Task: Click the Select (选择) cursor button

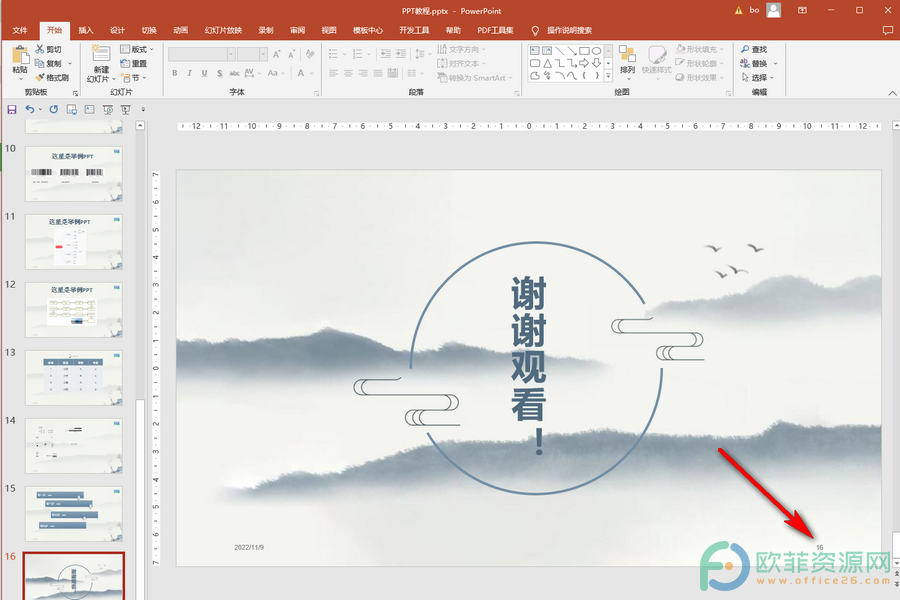Action: click(x=754, y=78)
